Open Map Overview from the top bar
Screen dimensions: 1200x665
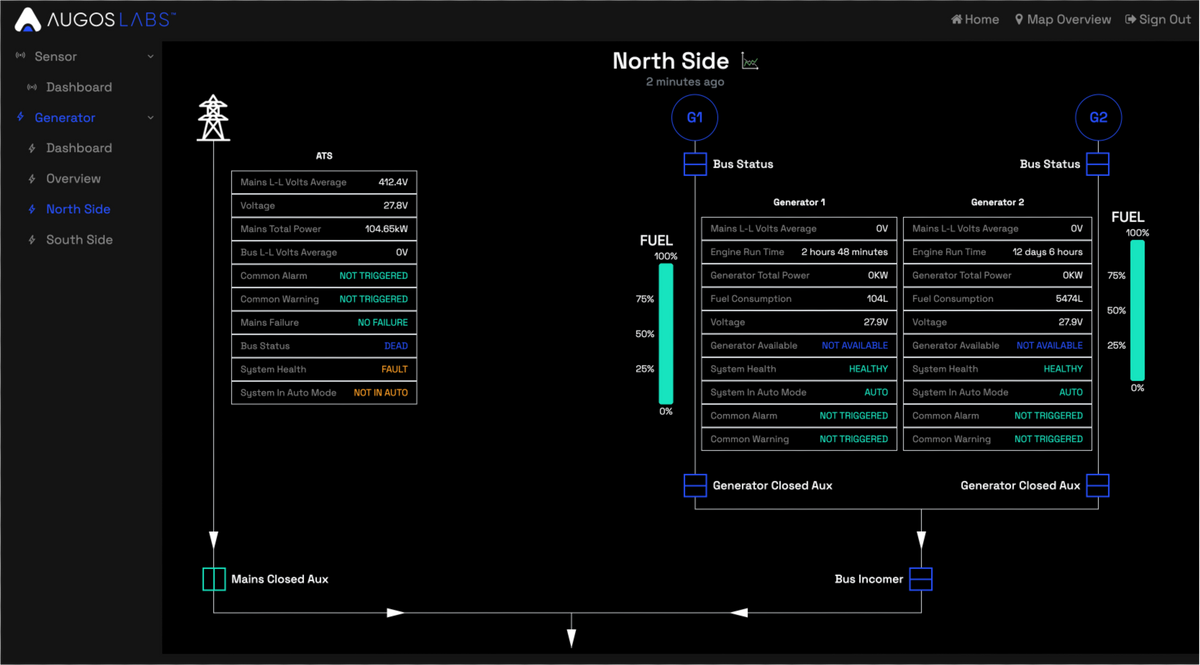pos(1062,18)
